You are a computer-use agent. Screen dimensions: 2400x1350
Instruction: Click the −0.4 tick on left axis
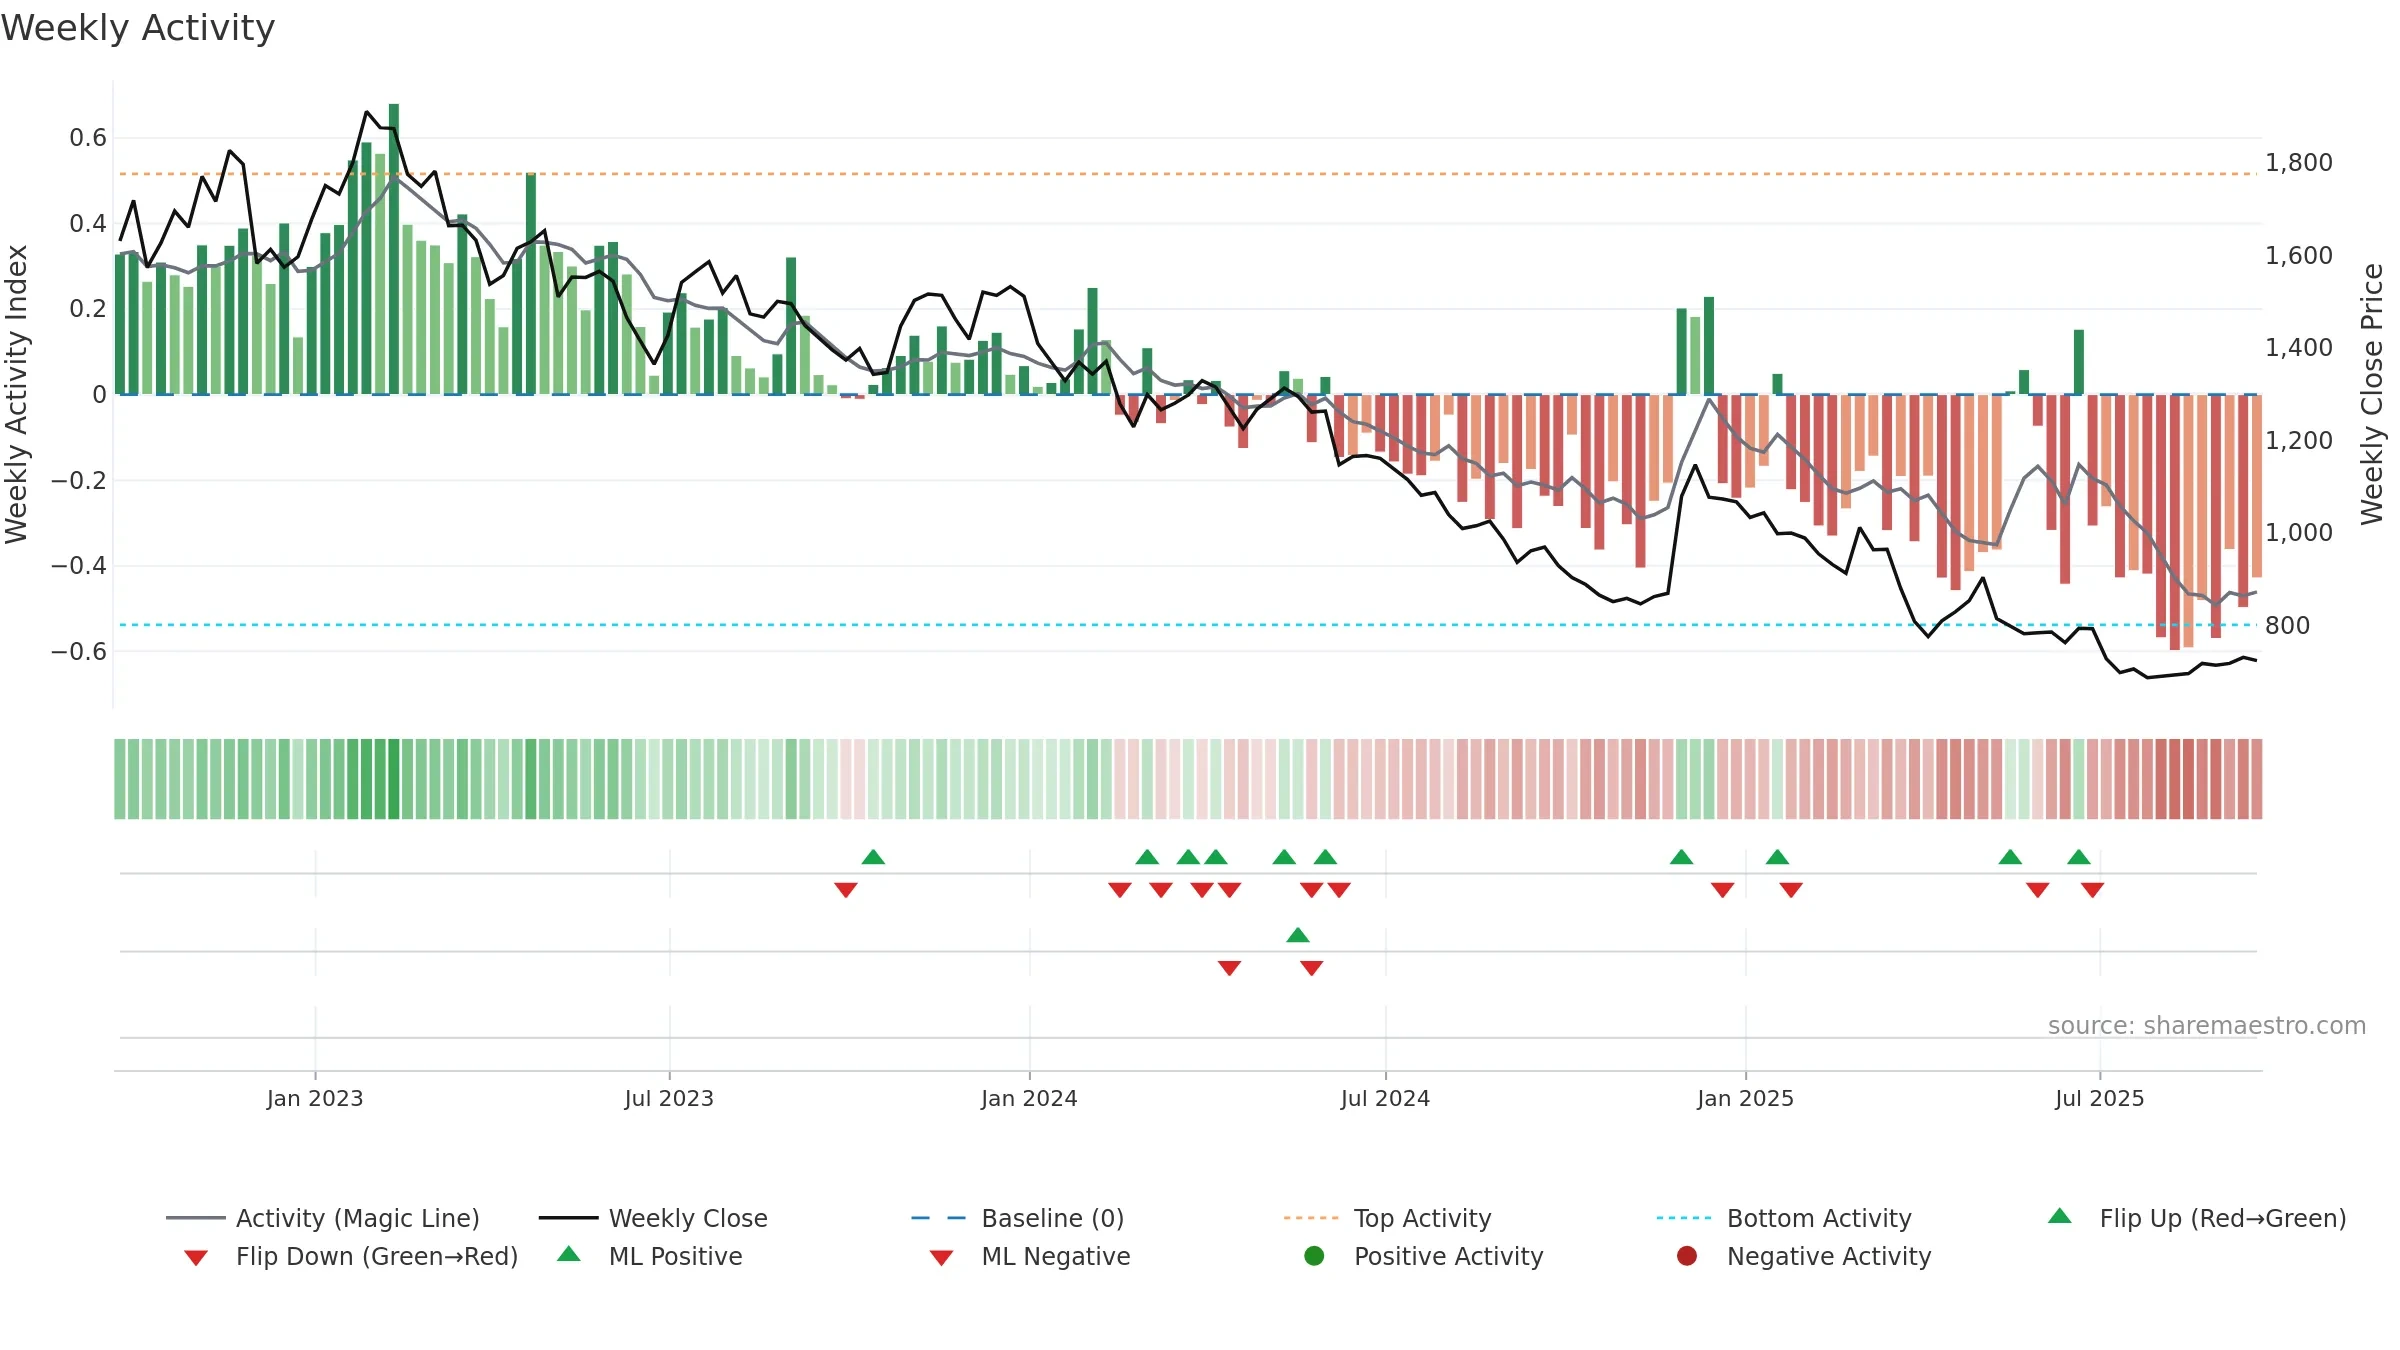(x=78, y=566)
